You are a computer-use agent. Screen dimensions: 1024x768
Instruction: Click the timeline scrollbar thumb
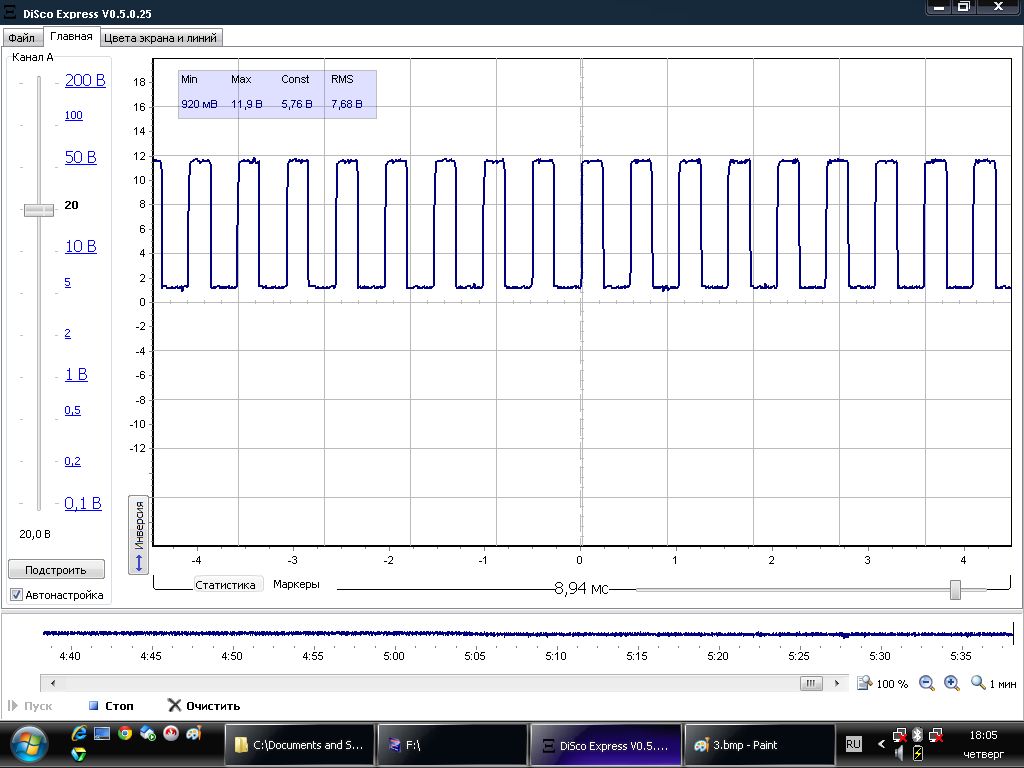point(810,683)
